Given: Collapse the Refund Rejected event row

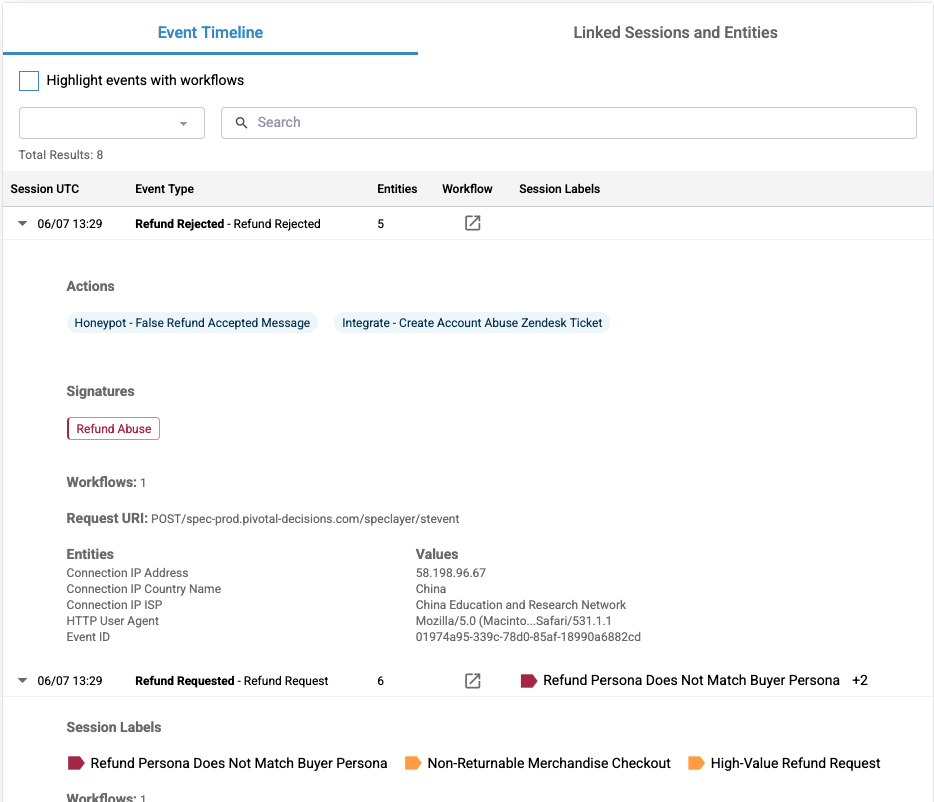Looking at the screenshot, I should (x=22, y=224).
